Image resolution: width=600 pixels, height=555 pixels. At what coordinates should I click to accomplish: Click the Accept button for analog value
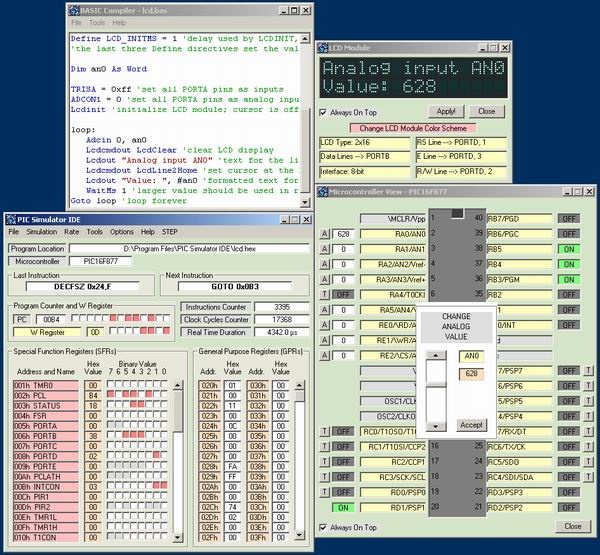(x=470, y=424)
